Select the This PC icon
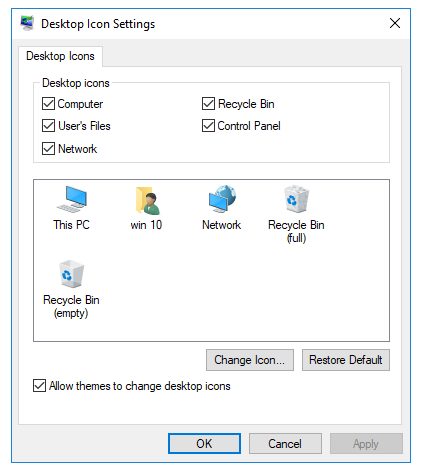This screenshot has width=447, height=476. click(x=71, y=208)
